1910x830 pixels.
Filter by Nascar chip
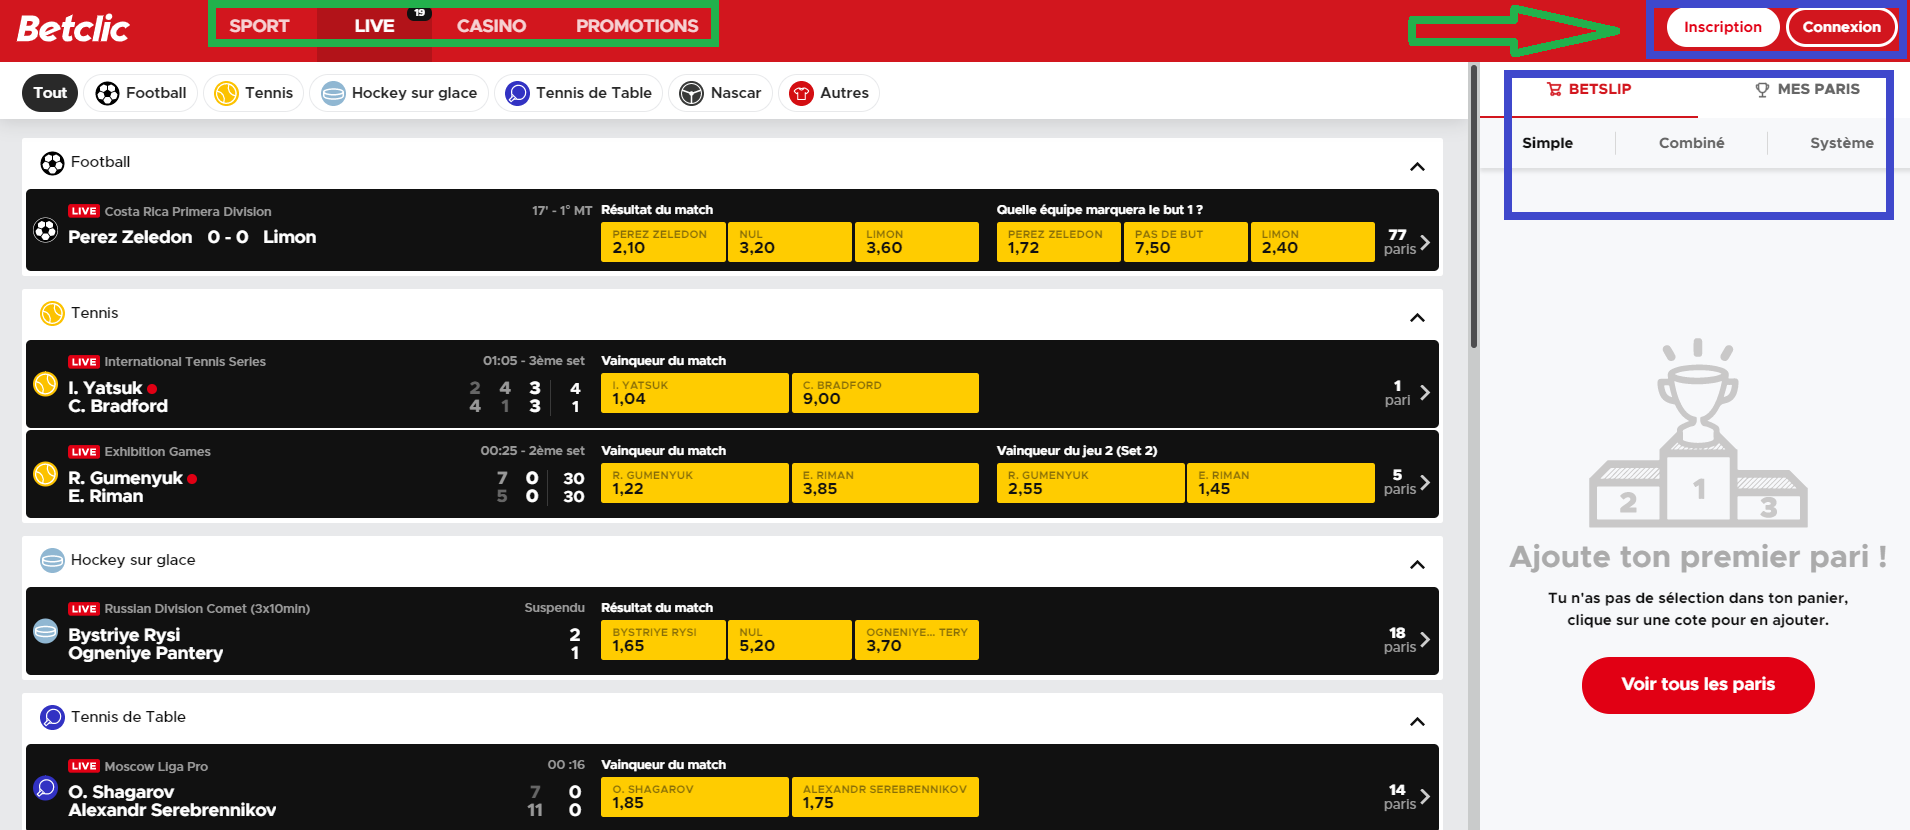tap(720, 93)
